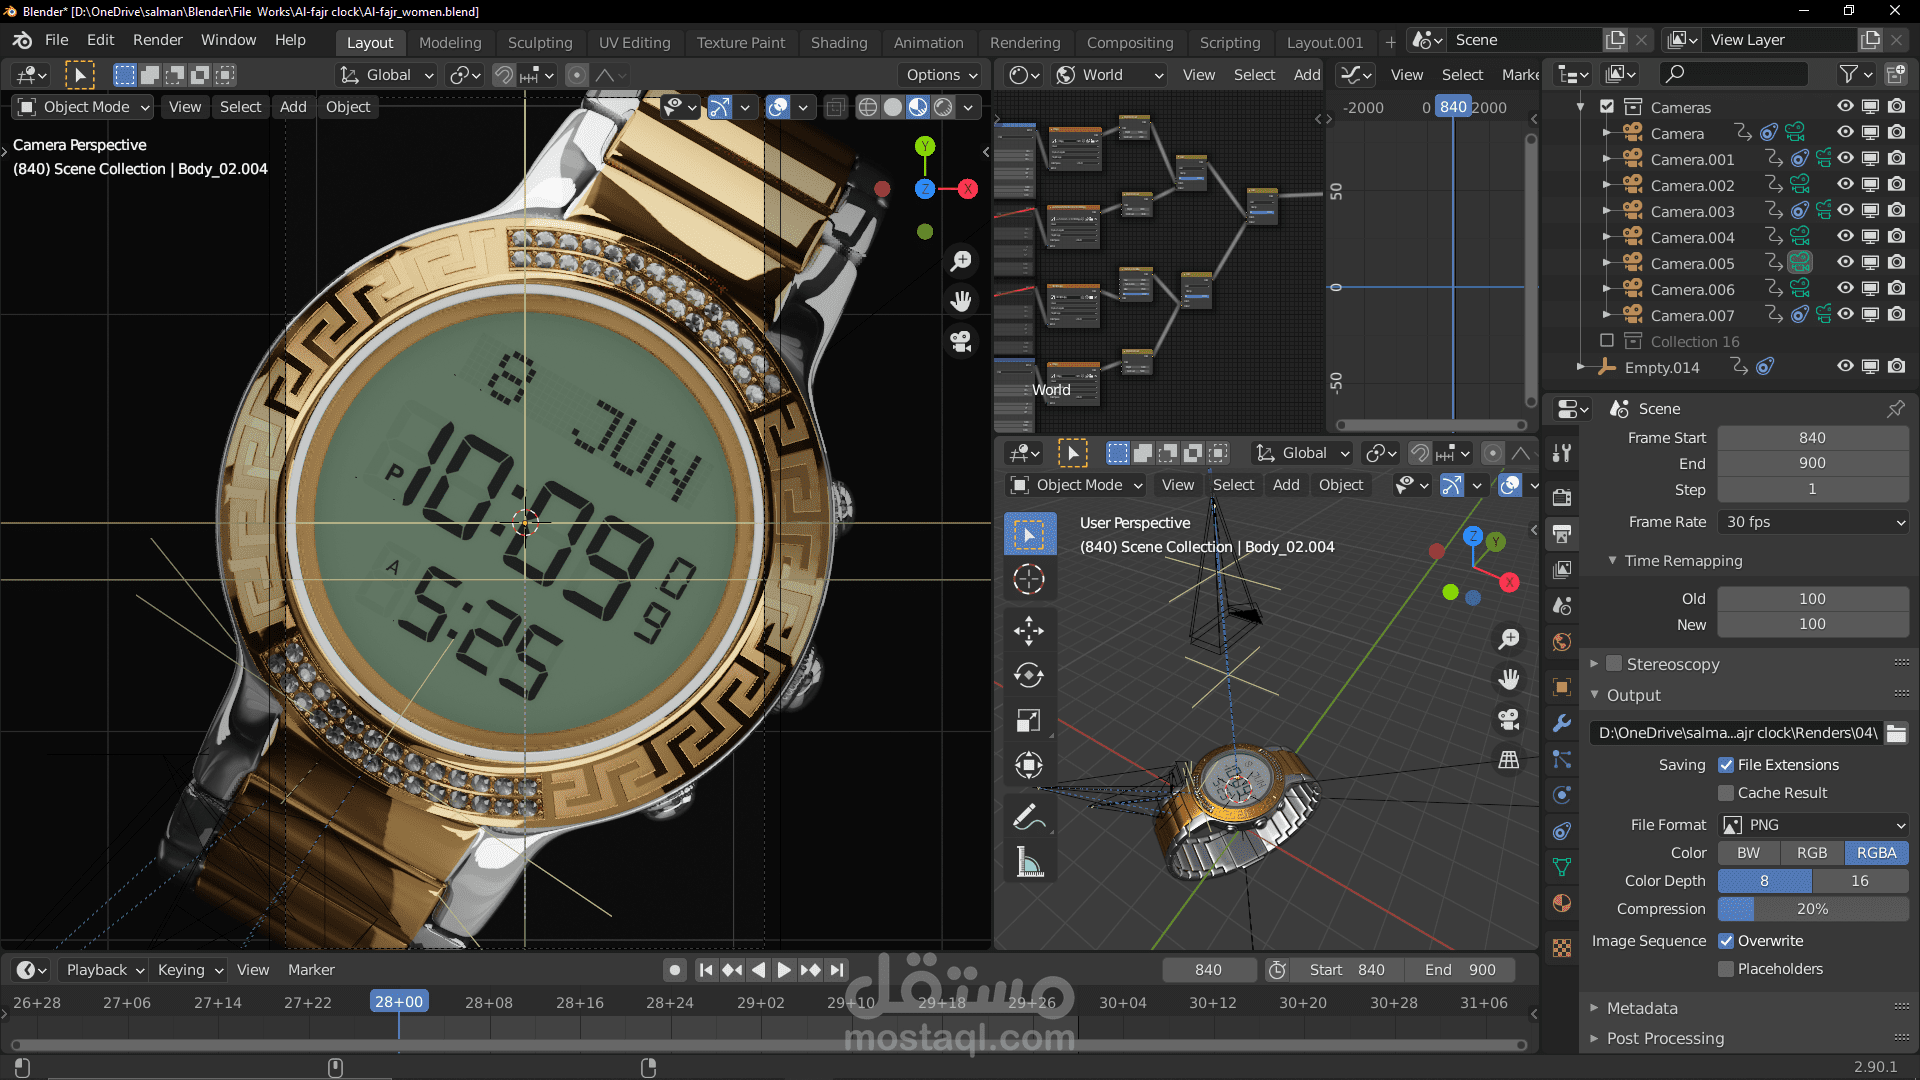The width and height of the screenshot is (1920, 1080).
Task: Select the Rotate tool in the toolbar
Action: point(1028,676)
